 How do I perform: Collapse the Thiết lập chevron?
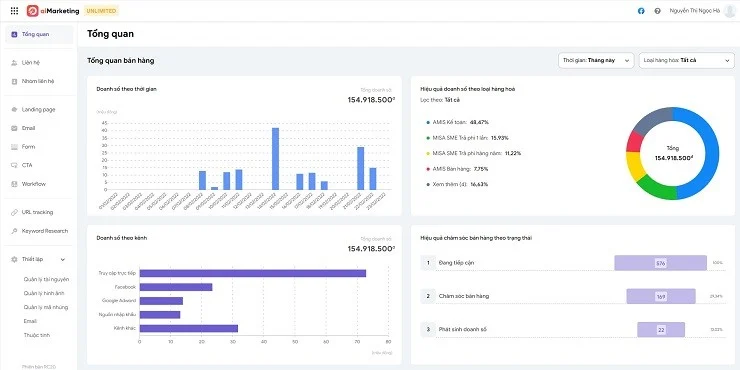coord(63,260)
